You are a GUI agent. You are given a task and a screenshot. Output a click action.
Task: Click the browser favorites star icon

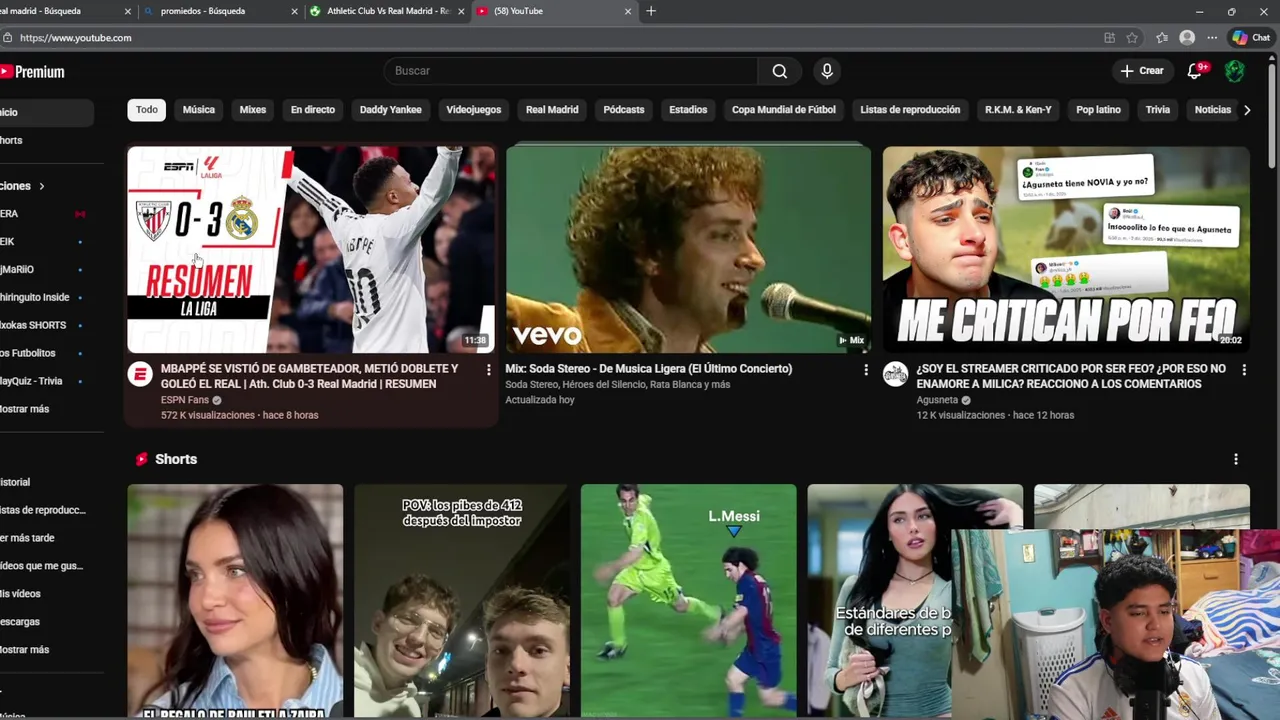(1132, 38)
